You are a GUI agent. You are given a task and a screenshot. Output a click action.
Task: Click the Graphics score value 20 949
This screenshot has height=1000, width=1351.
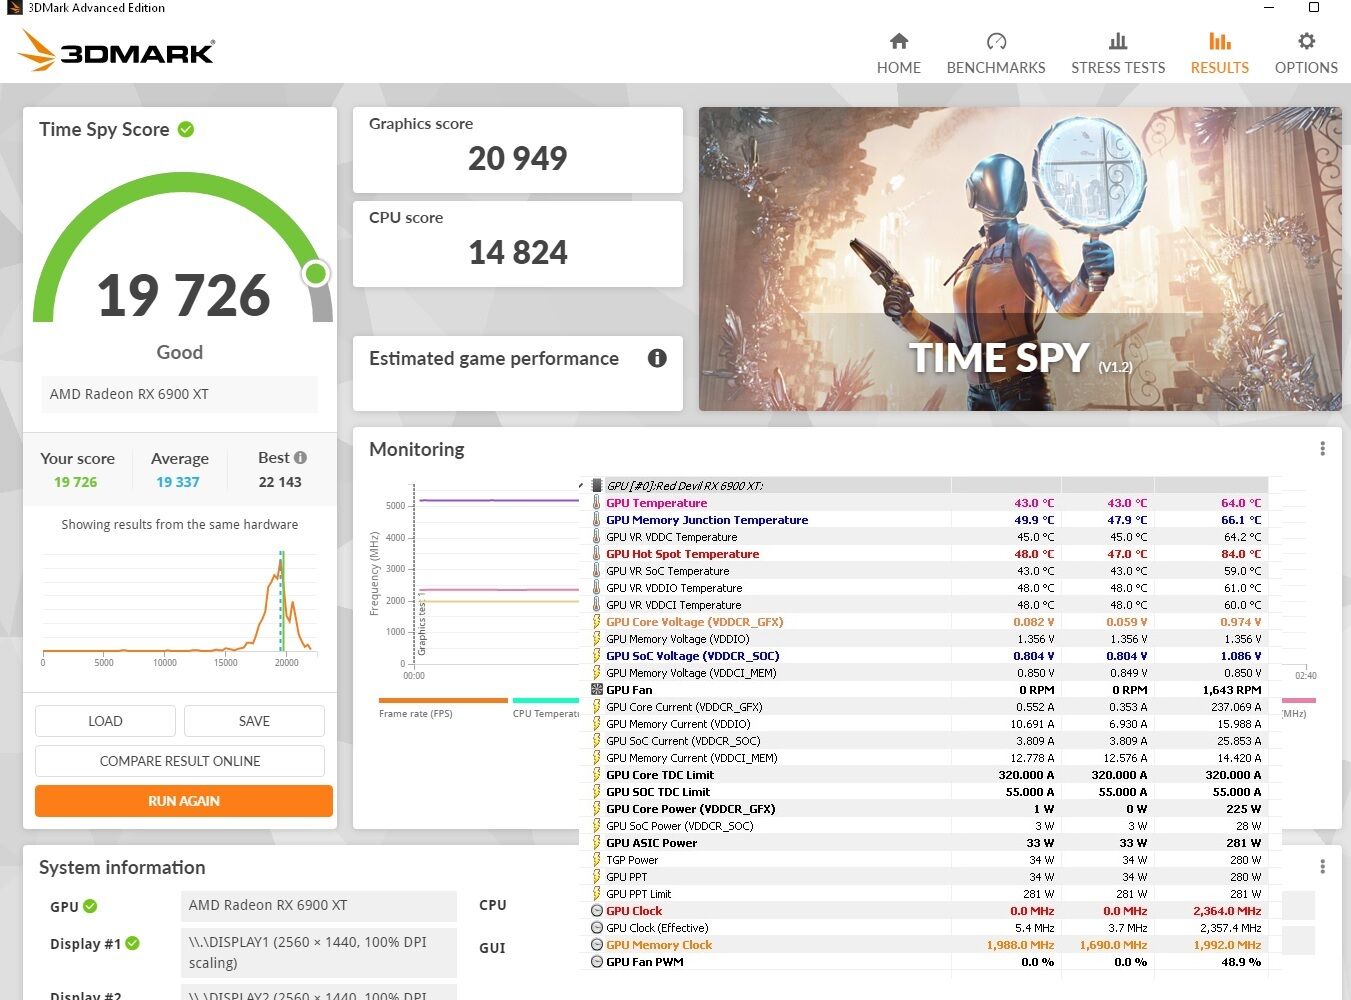518,158
